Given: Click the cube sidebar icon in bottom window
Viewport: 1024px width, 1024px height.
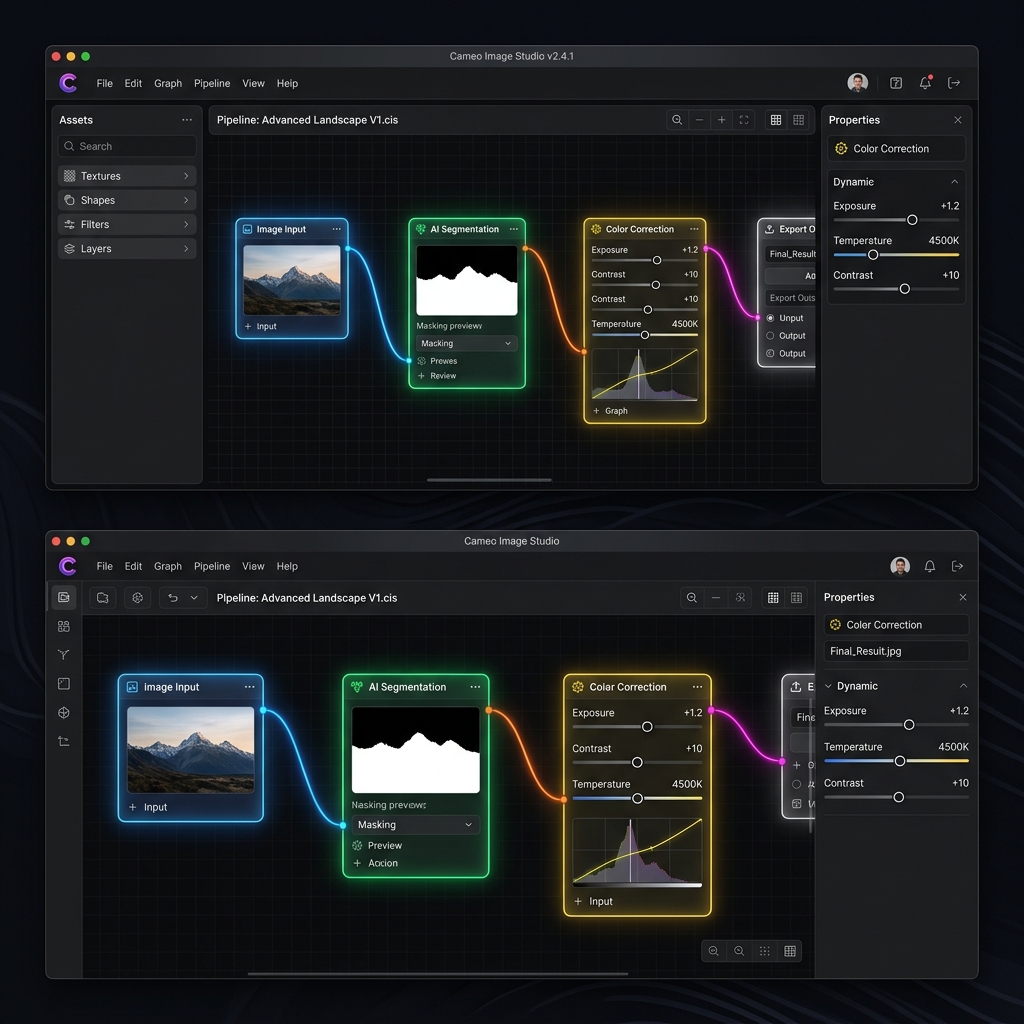Looking at the screenshot, I should click(64, 713).
